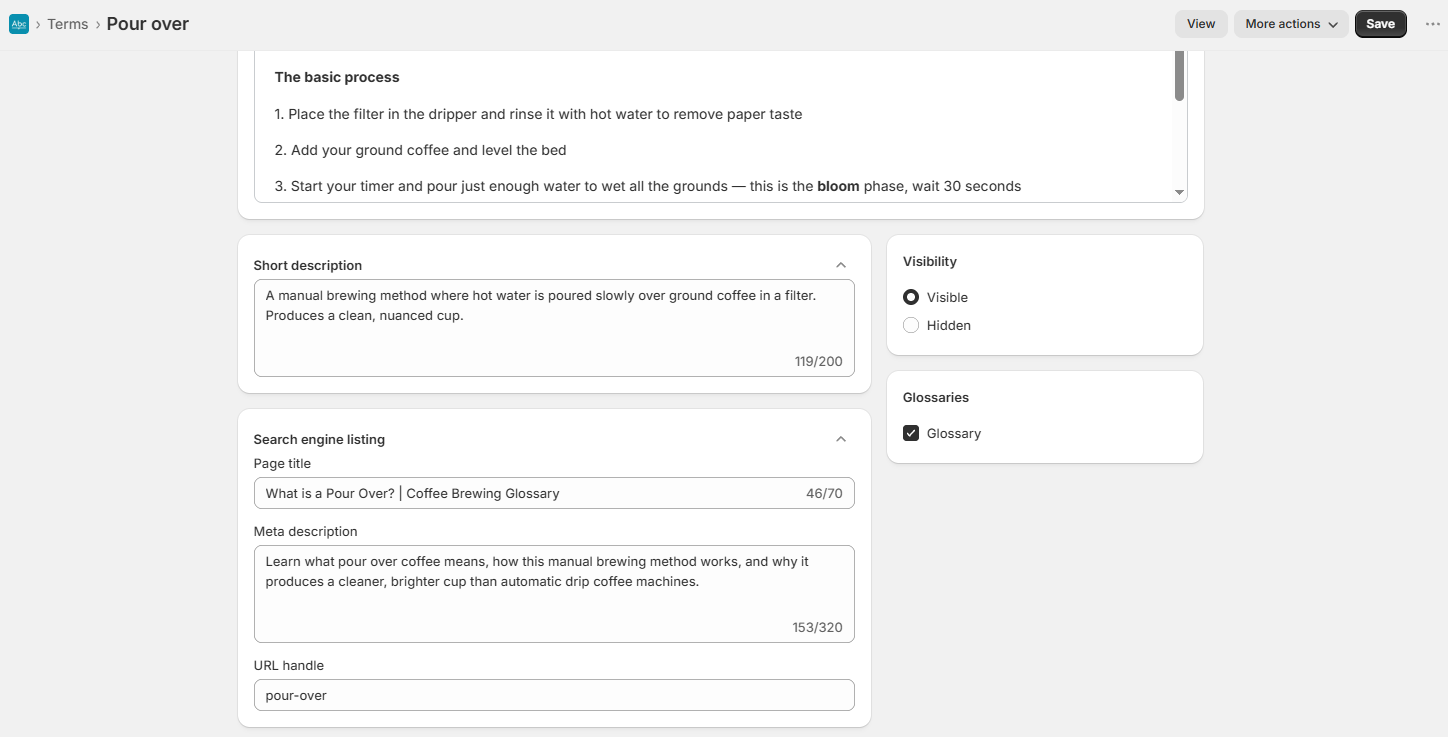The image size is (1448, 737).
Task: Collapse the Search engine listing section
Action: (x=841, y=439)
